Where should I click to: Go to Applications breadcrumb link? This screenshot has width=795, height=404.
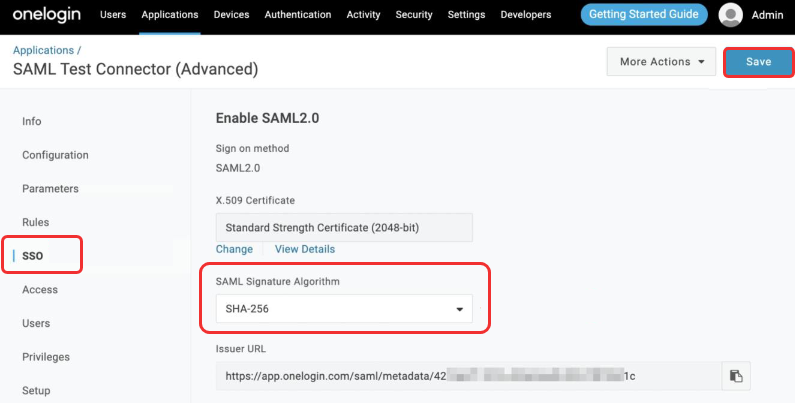coord(44,50)
